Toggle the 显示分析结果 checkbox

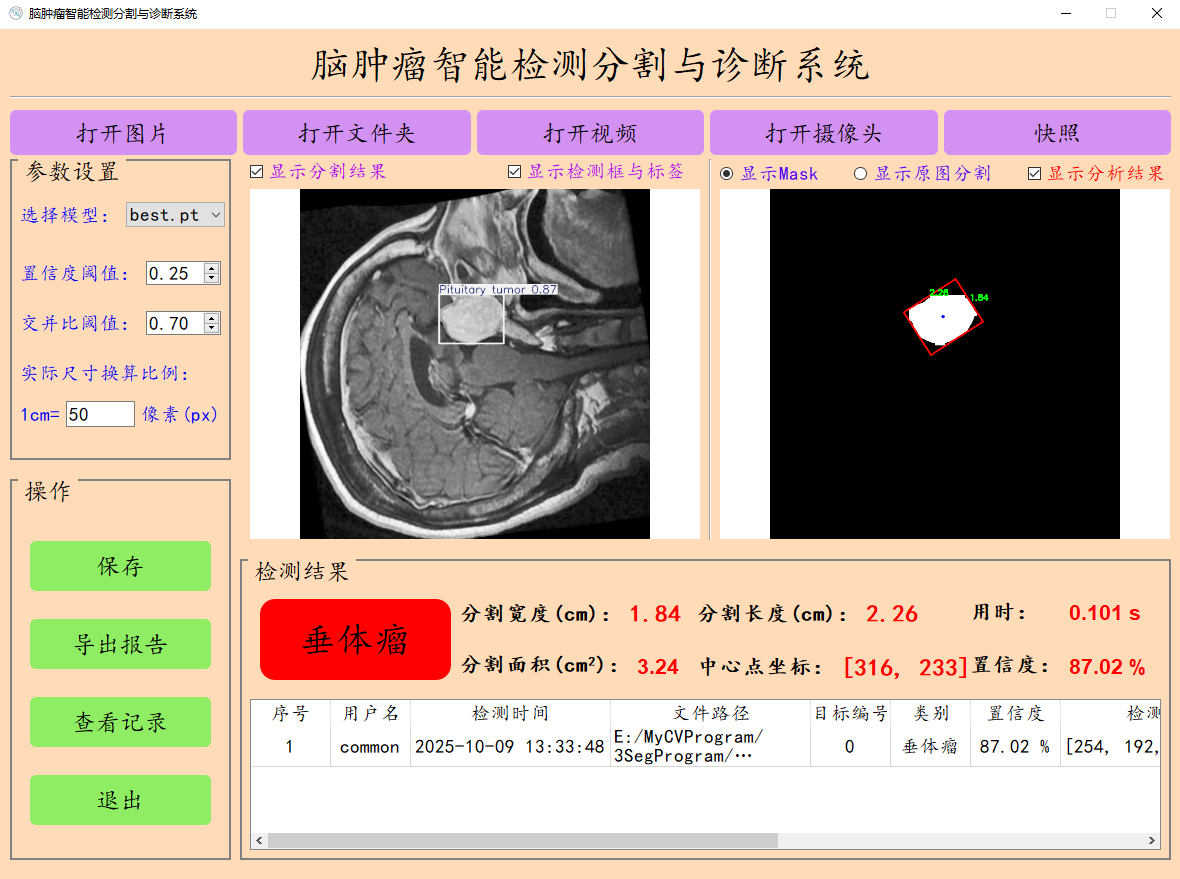[1035, 174]
